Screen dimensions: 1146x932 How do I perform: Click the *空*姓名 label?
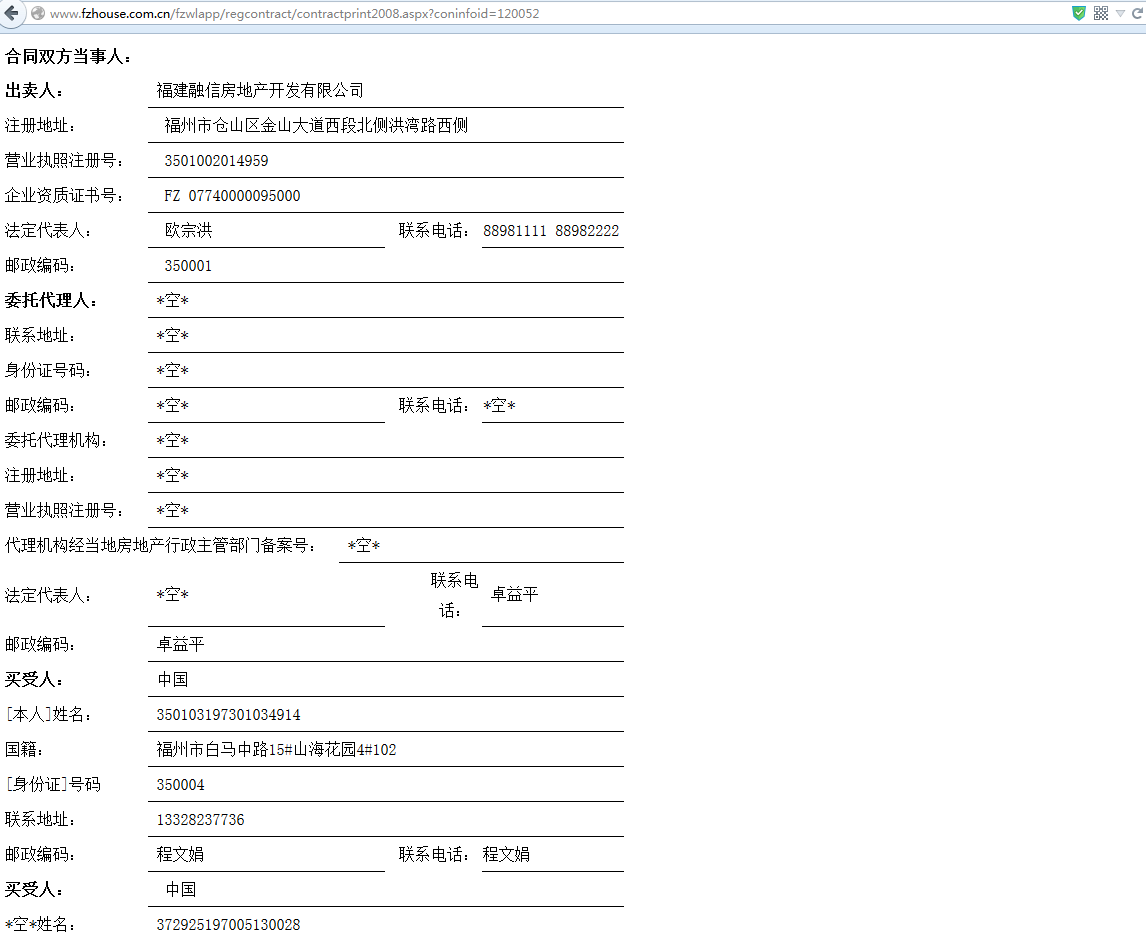click(x=40, y=925)
